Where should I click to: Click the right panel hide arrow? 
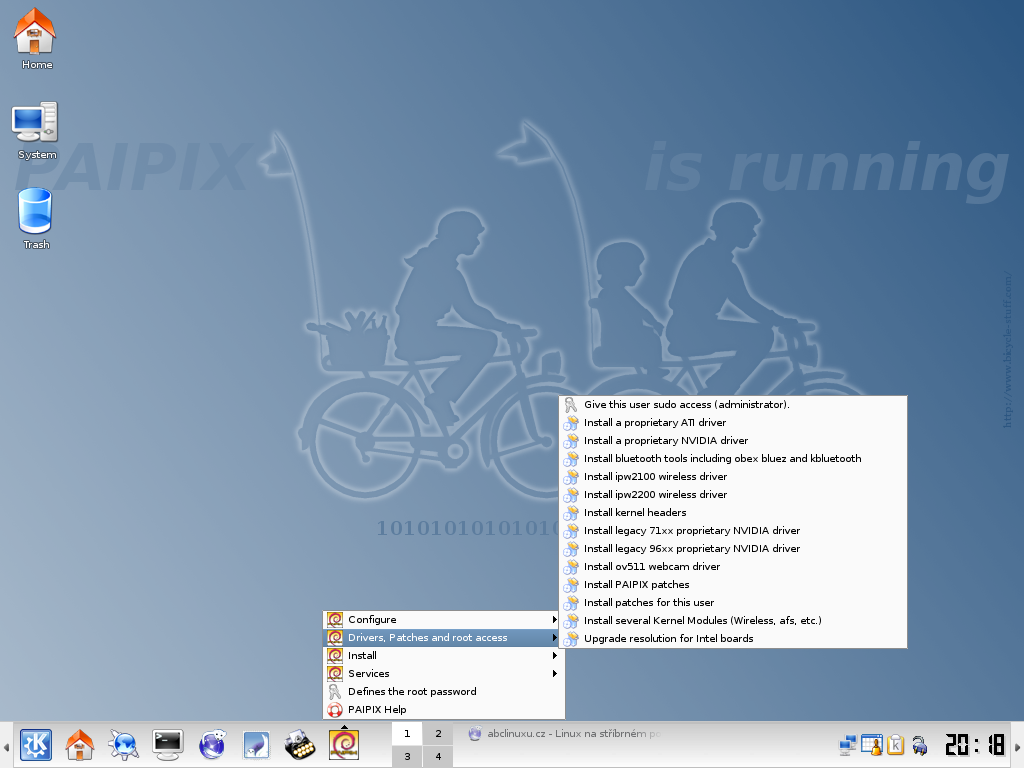click(x=1017, y=745)
